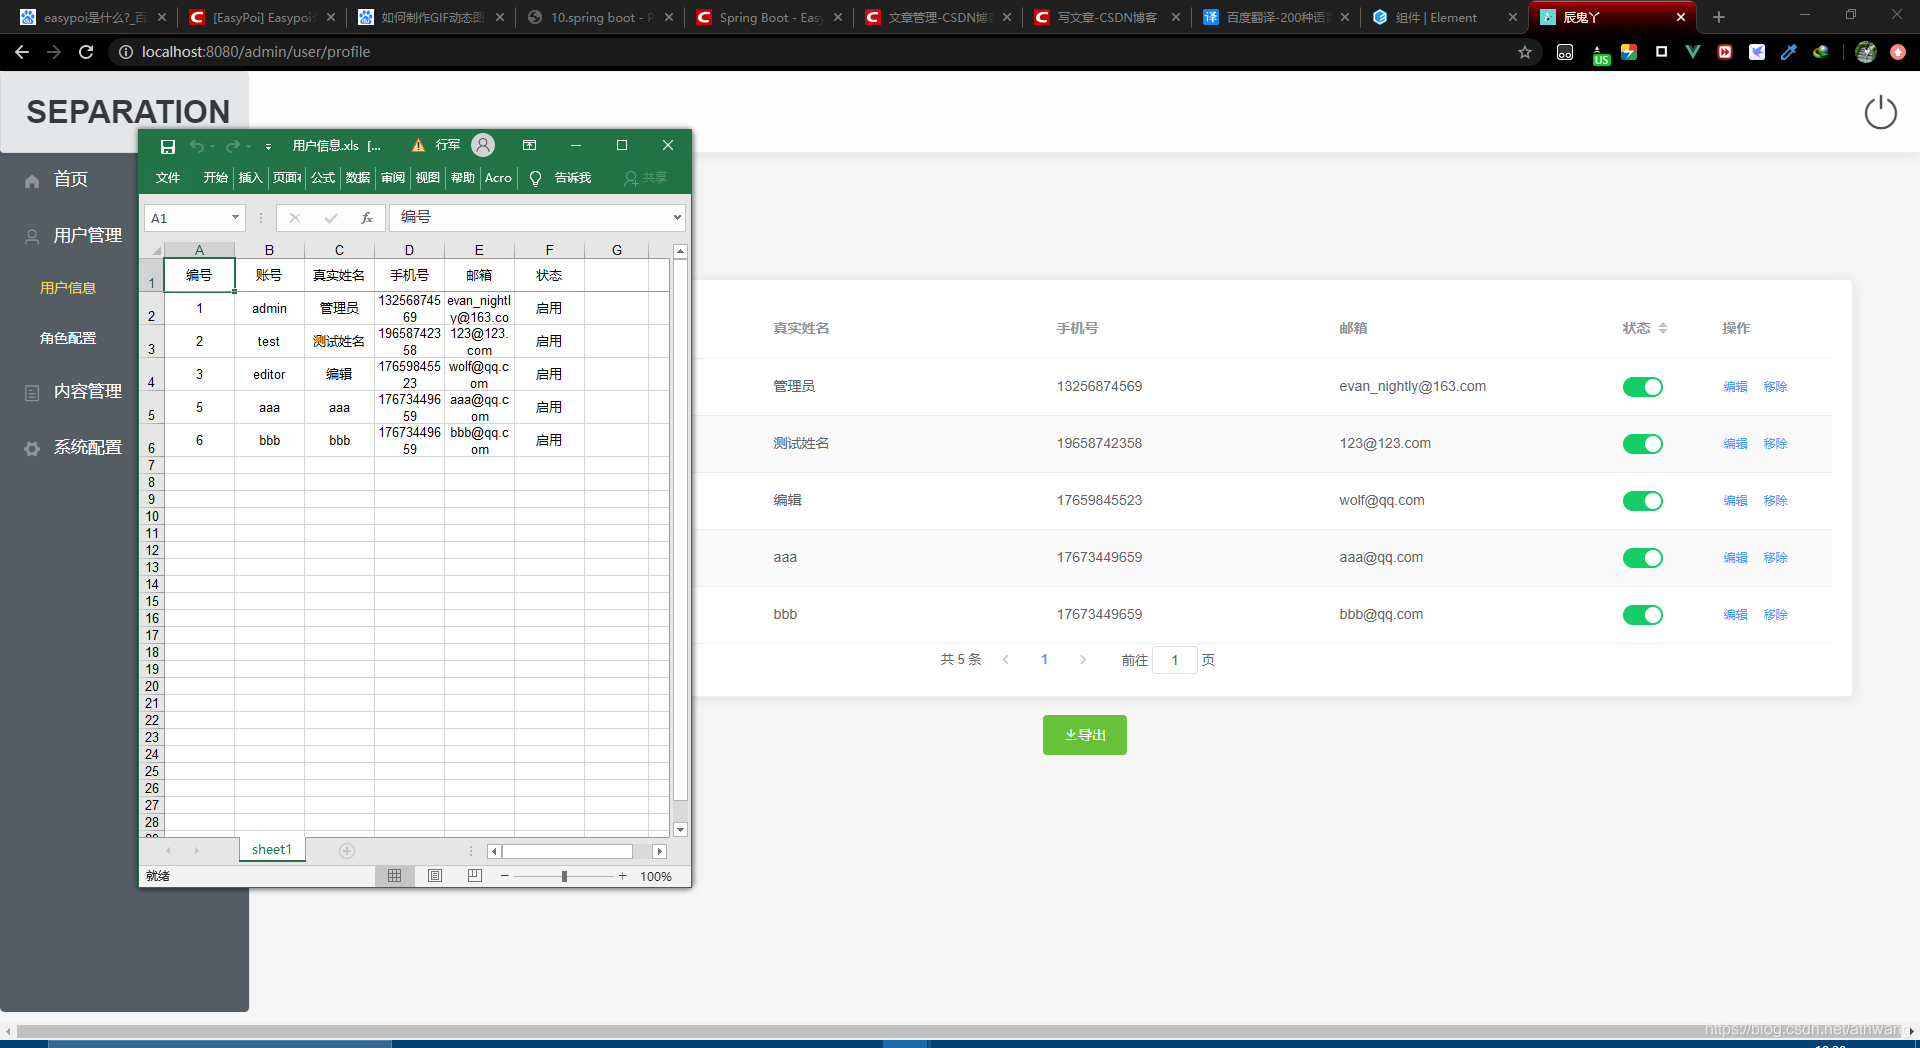1920x1048 pixels.
Task: Cancel formula entry with the X icon
Action: (x=295, y=217)
